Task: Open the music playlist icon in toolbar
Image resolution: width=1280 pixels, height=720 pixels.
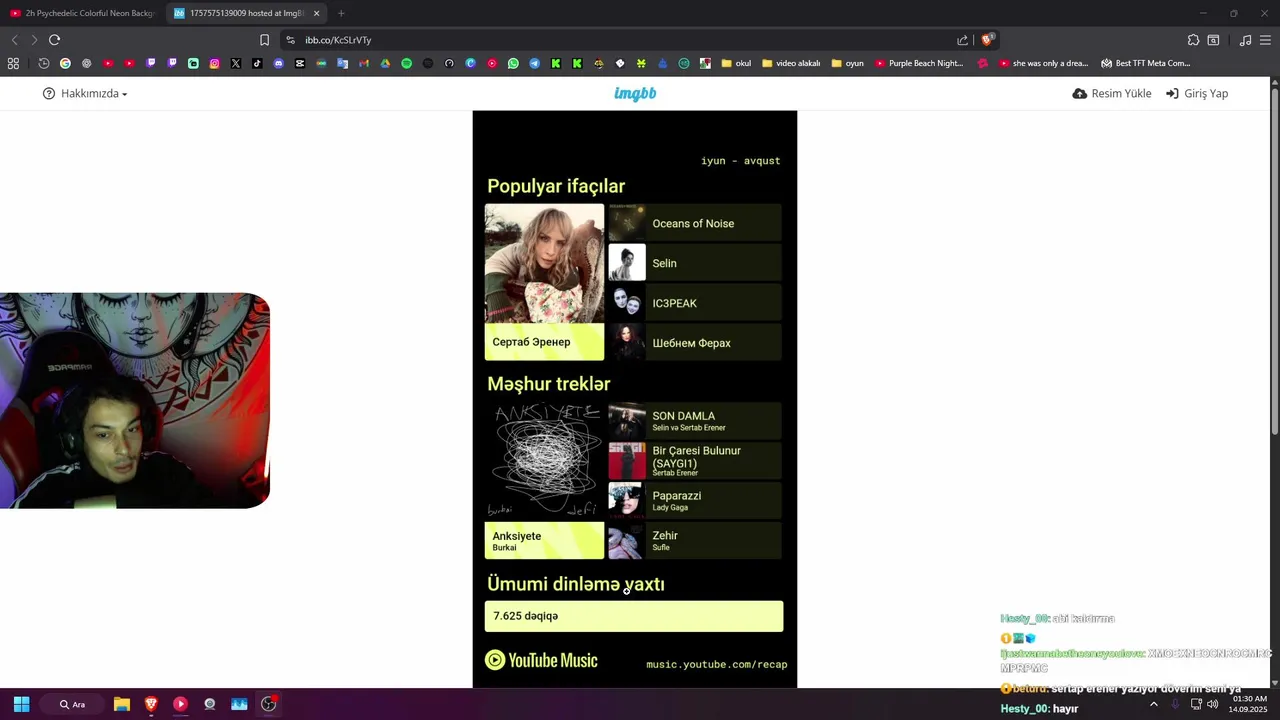Action: (x=1245, y=40)
